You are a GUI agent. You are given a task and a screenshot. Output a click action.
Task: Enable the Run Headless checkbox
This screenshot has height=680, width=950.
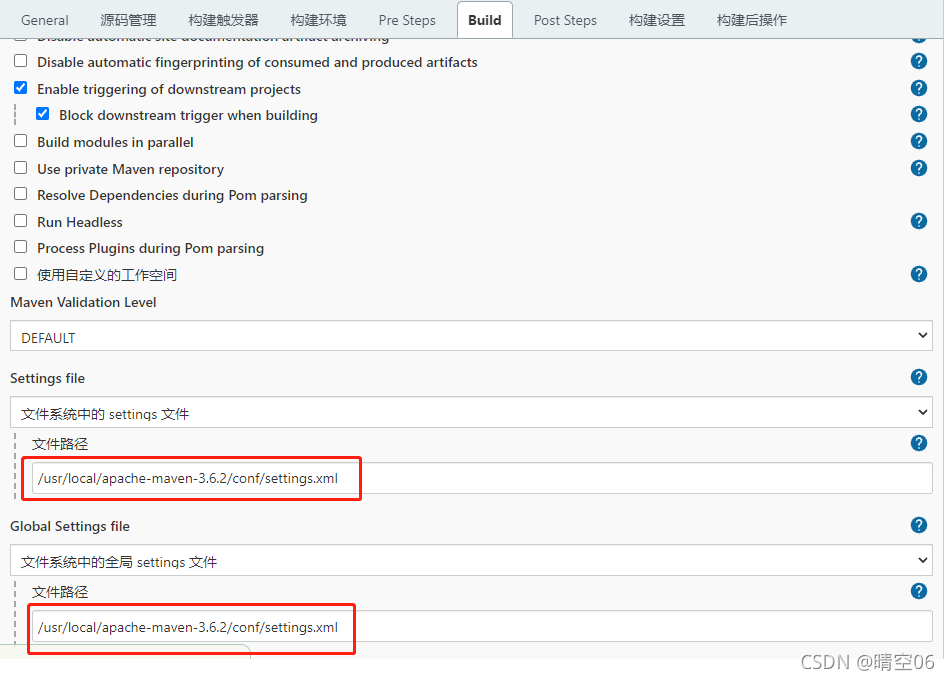21,221
